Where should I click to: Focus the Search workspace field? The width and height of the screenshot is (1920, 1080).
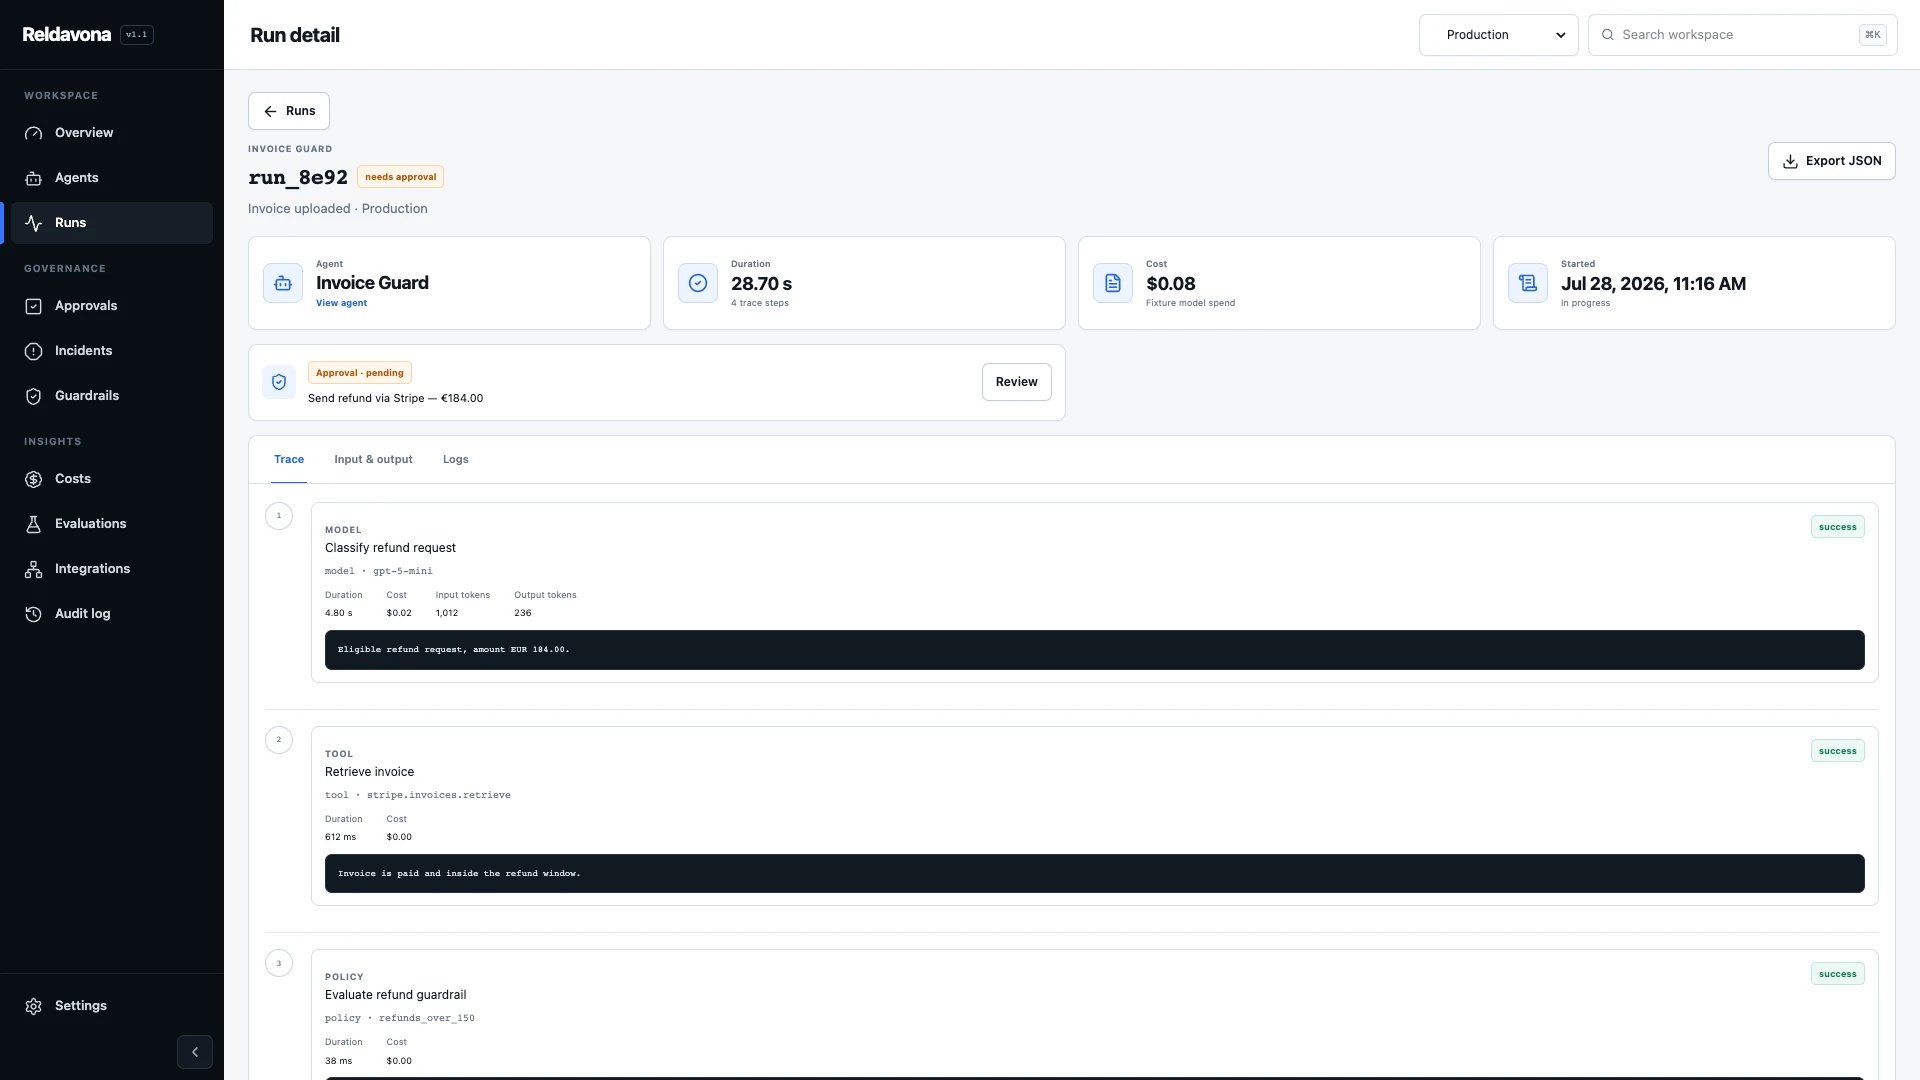tap(1742, 35)
